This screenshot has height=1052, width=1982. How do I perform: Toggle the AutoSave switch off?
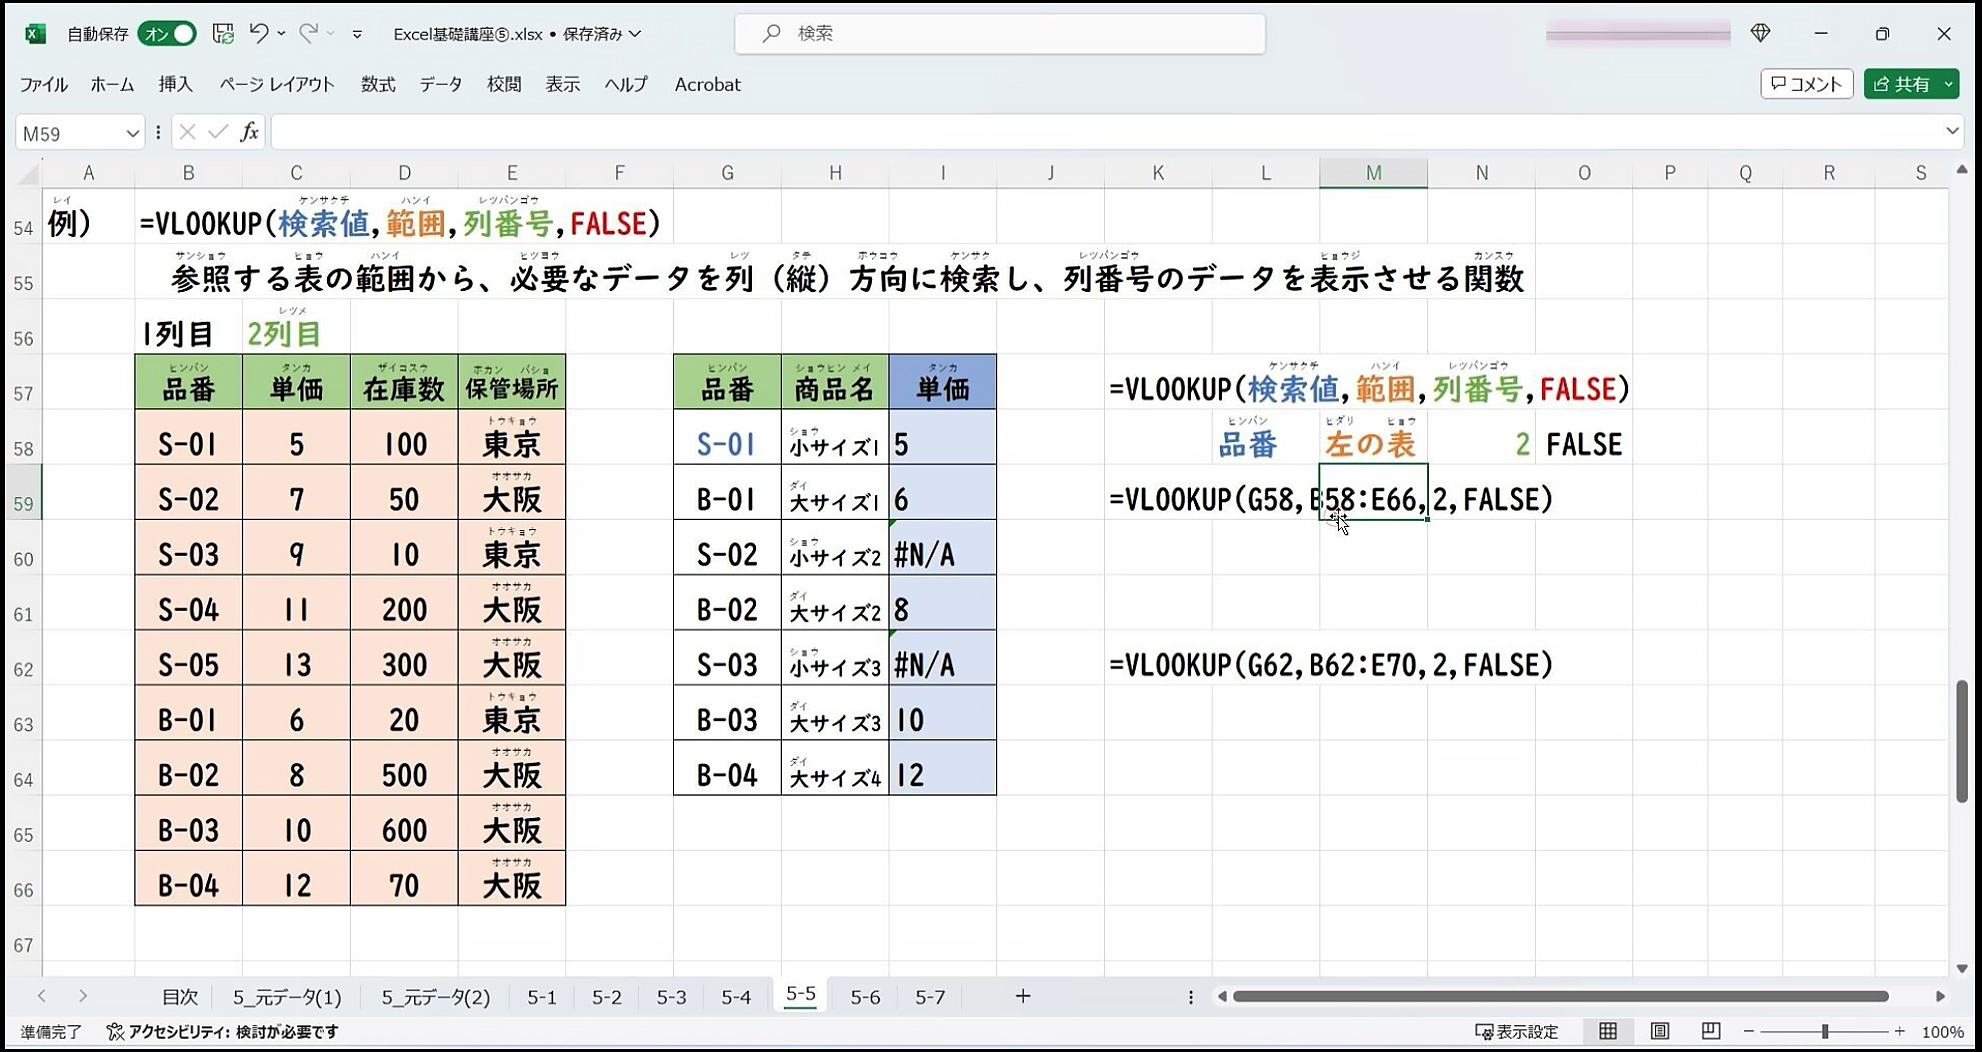click(x=168, y=34)
